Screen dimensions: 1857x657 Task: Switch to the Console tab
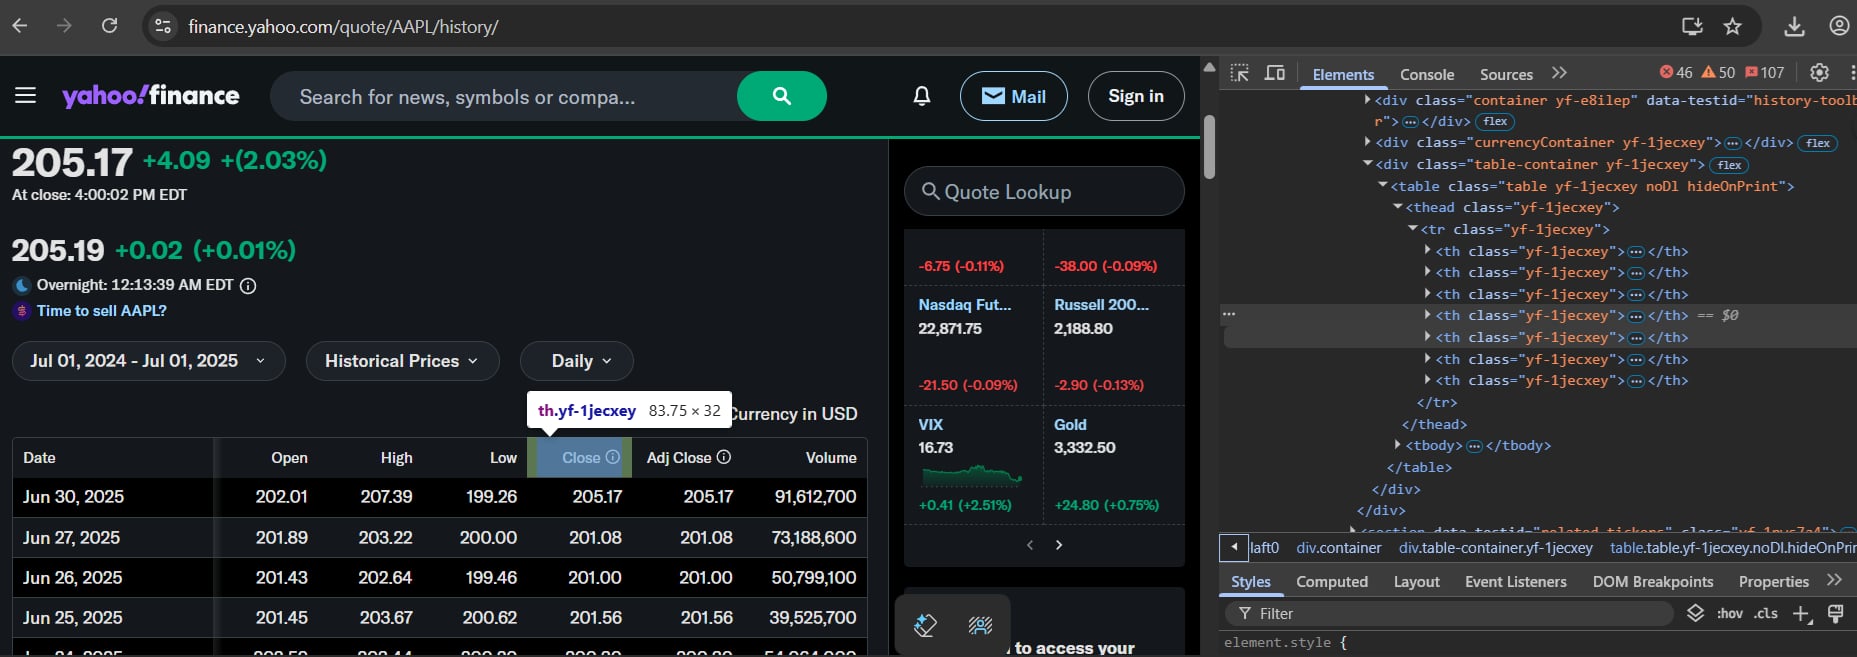(x=1426, y=74)
